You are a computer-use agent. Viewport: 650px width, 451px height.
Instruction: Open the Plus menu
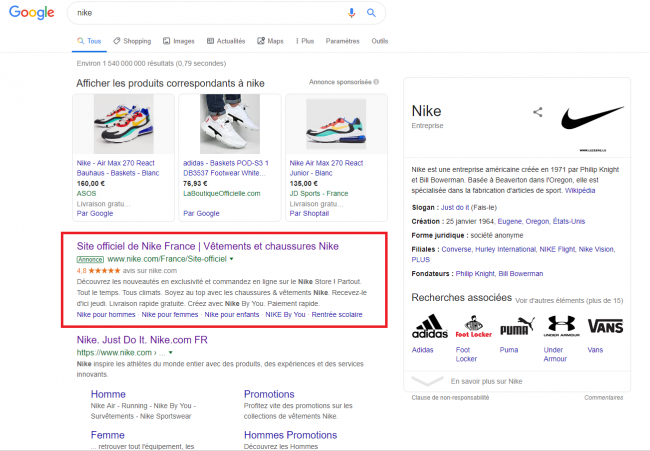[x=305, y=41]
